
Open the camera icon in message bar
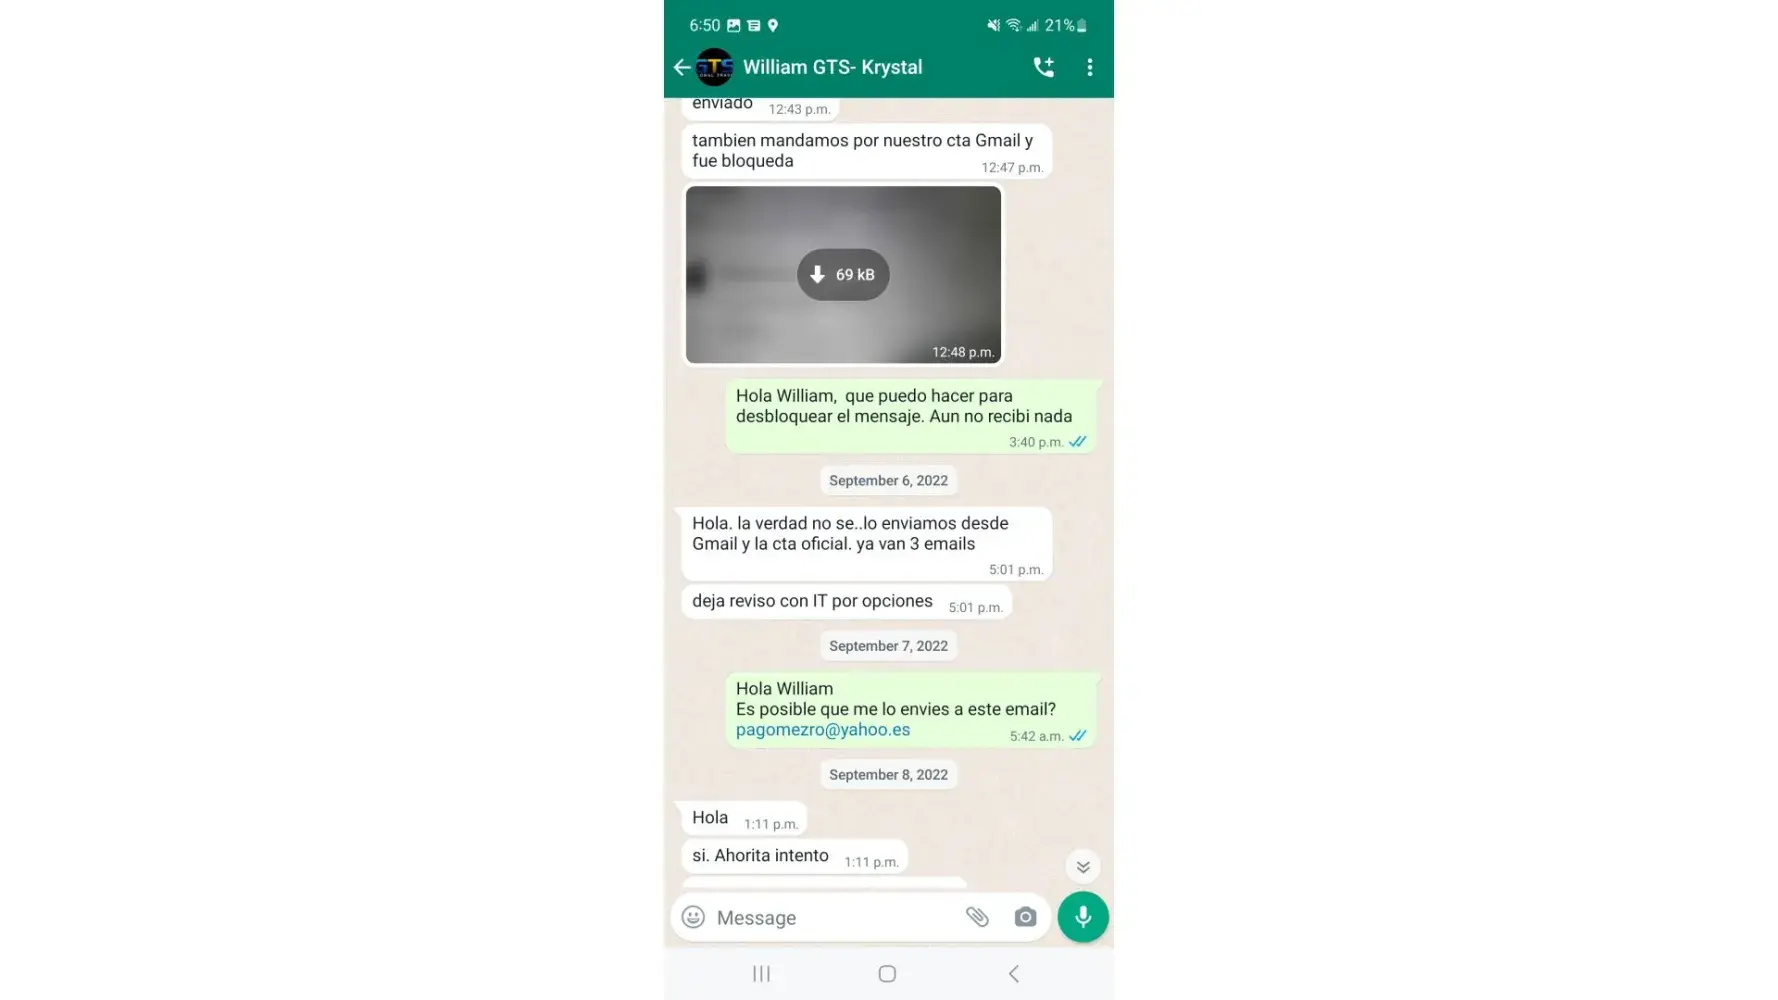click(1025, 917)
